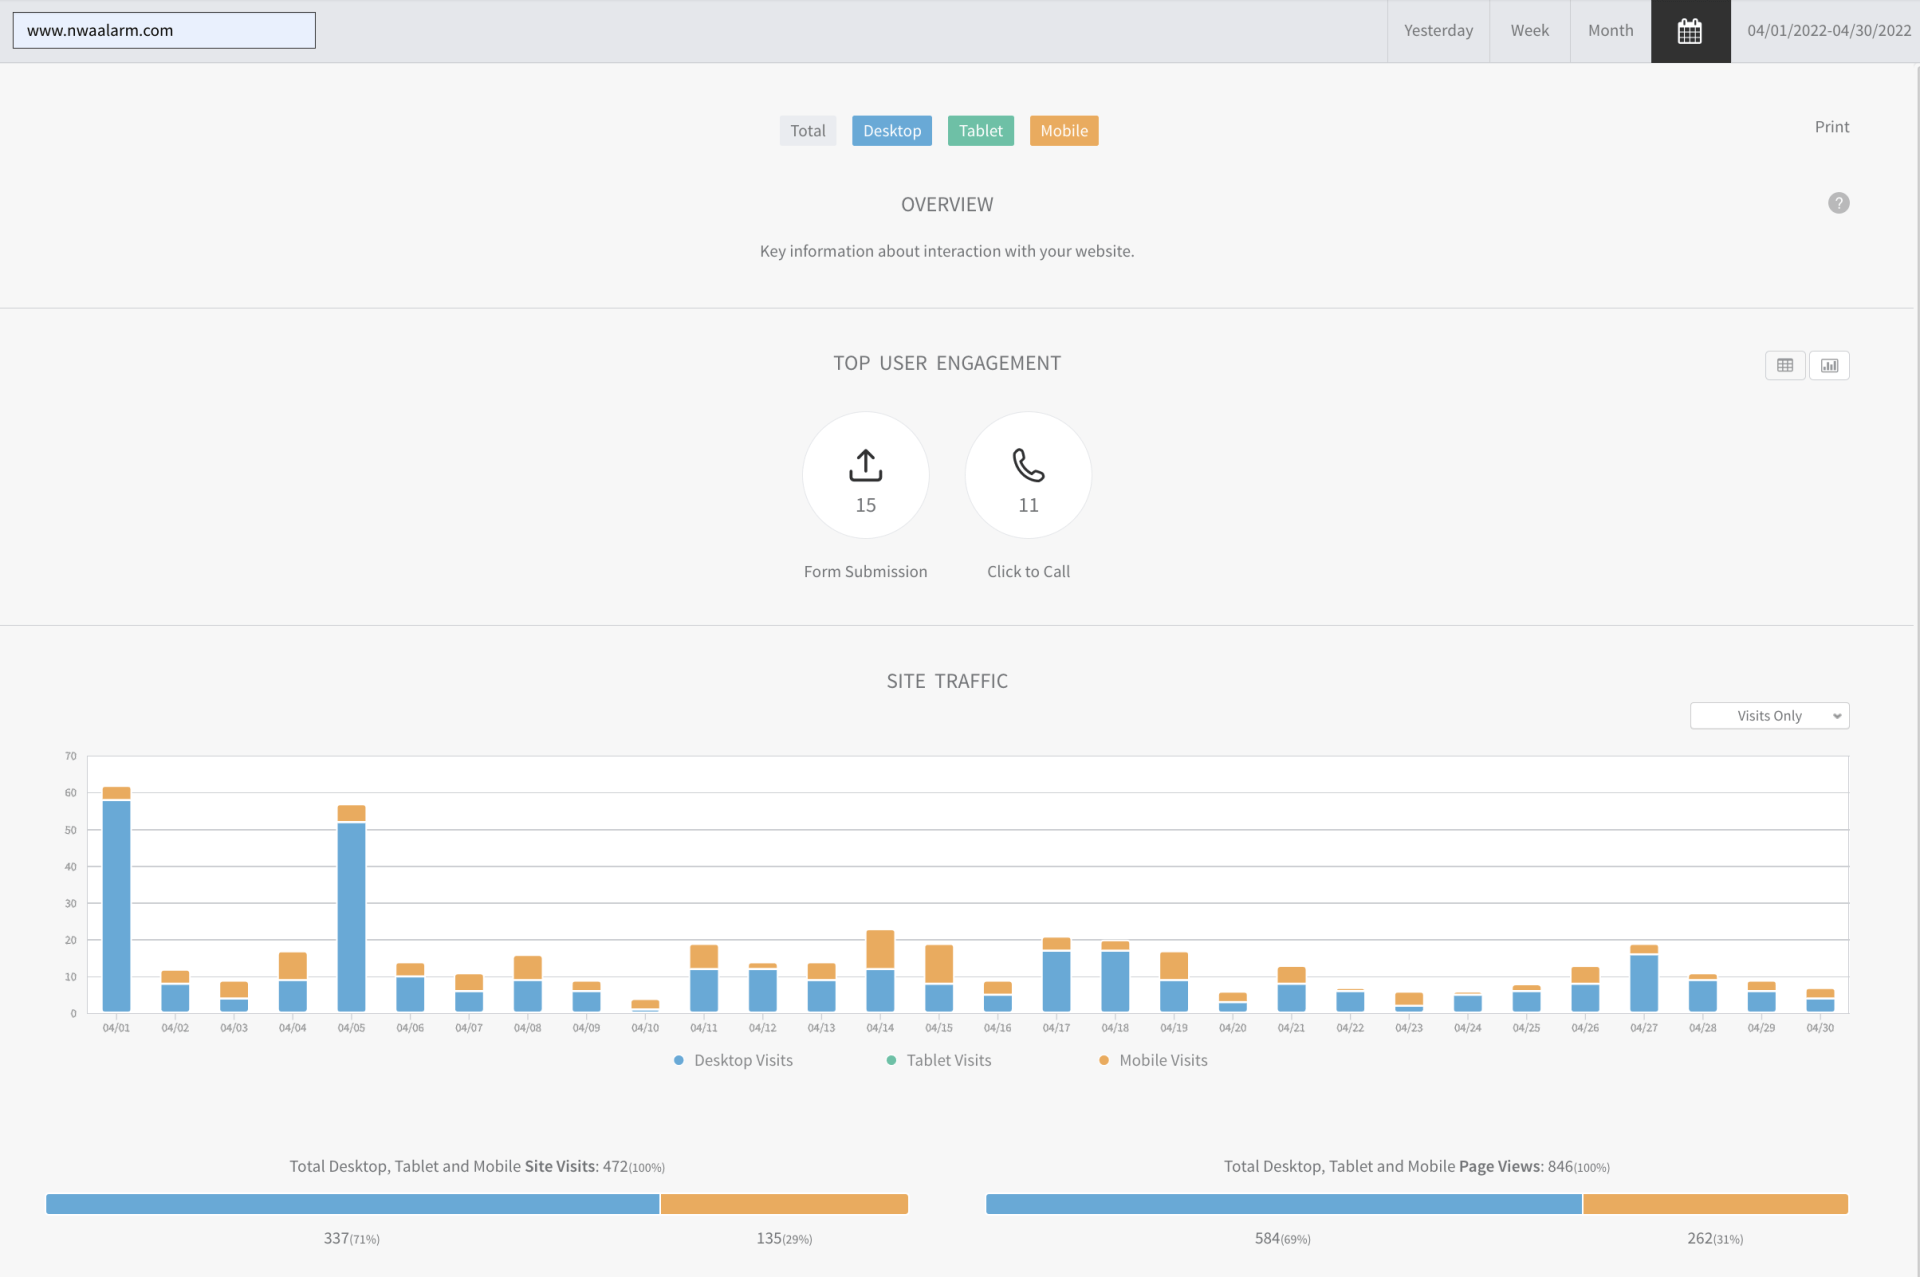Filter by Tablet devices
Image resolution: width=1920 pixels, height=1277 pixels.
coord(980,131)
